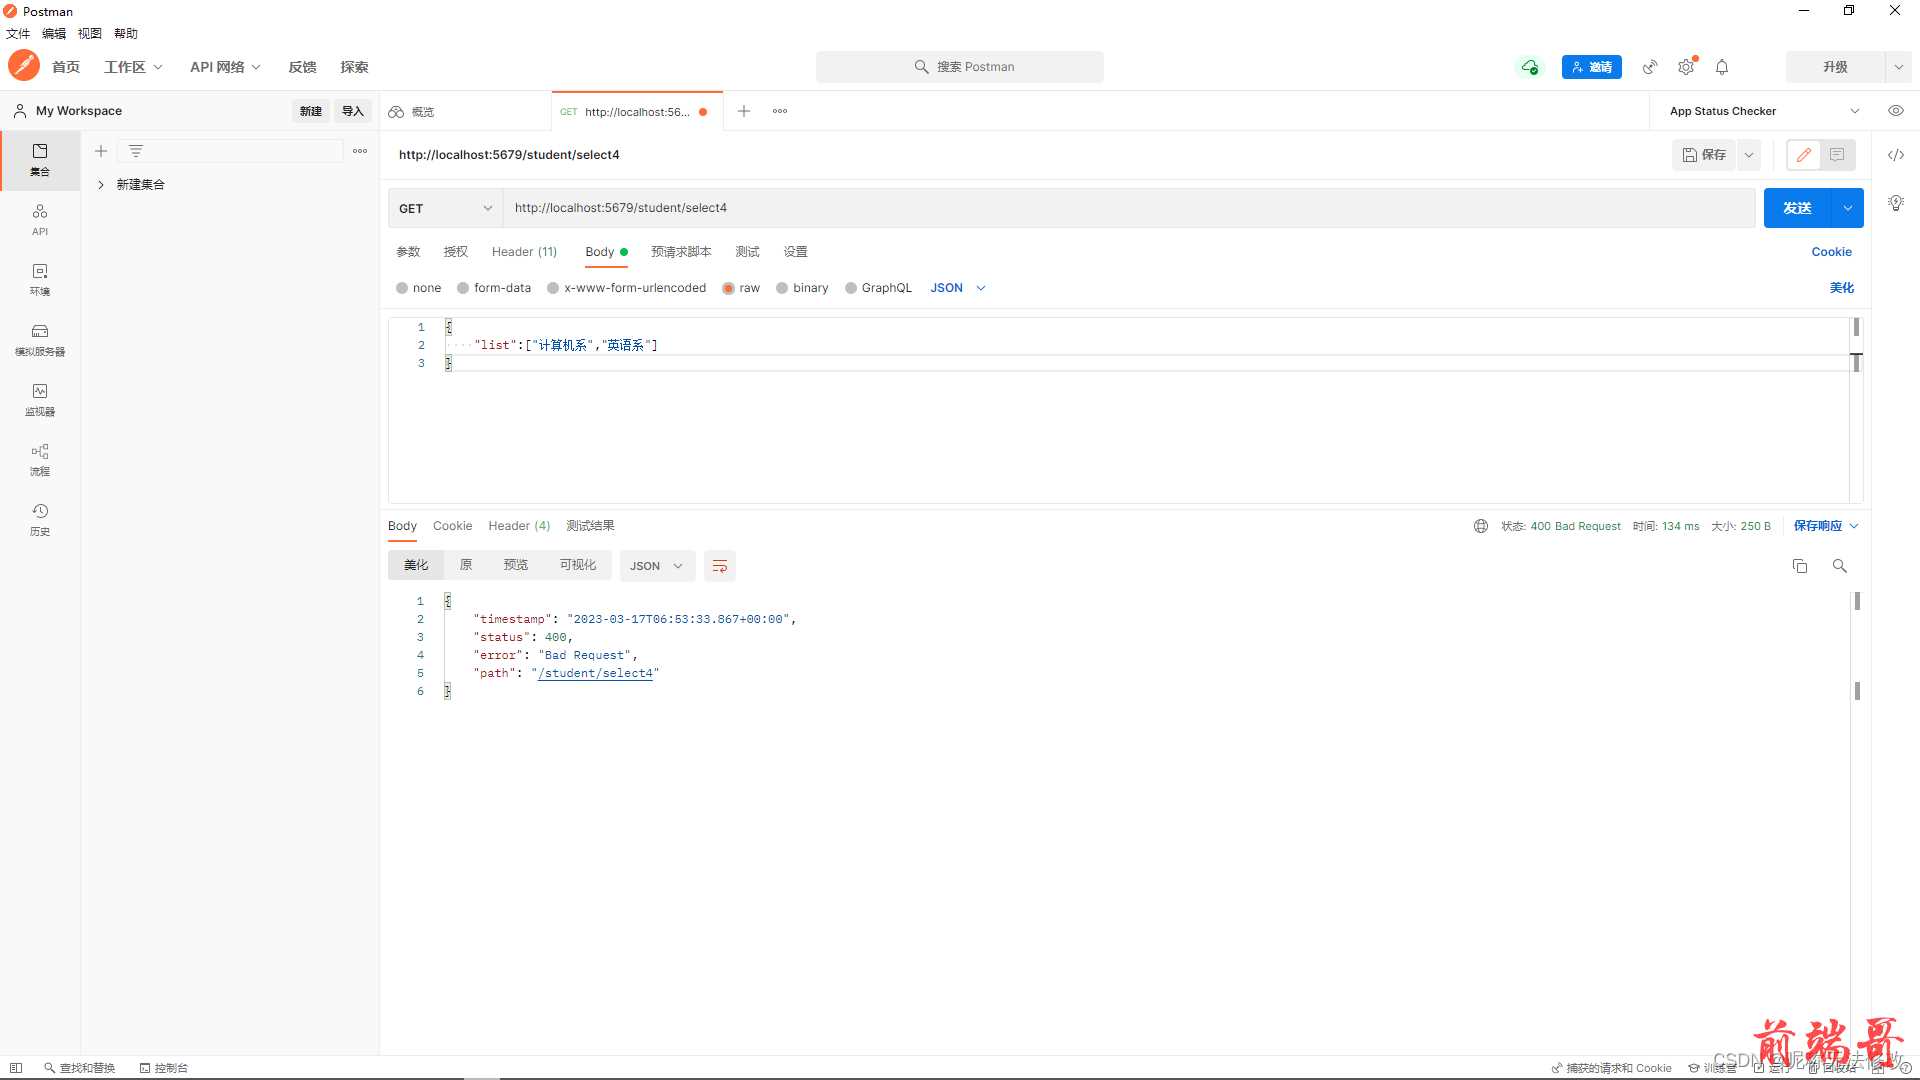Open the GET request method dropdown

pyautogui.click(x=444, y=208)
